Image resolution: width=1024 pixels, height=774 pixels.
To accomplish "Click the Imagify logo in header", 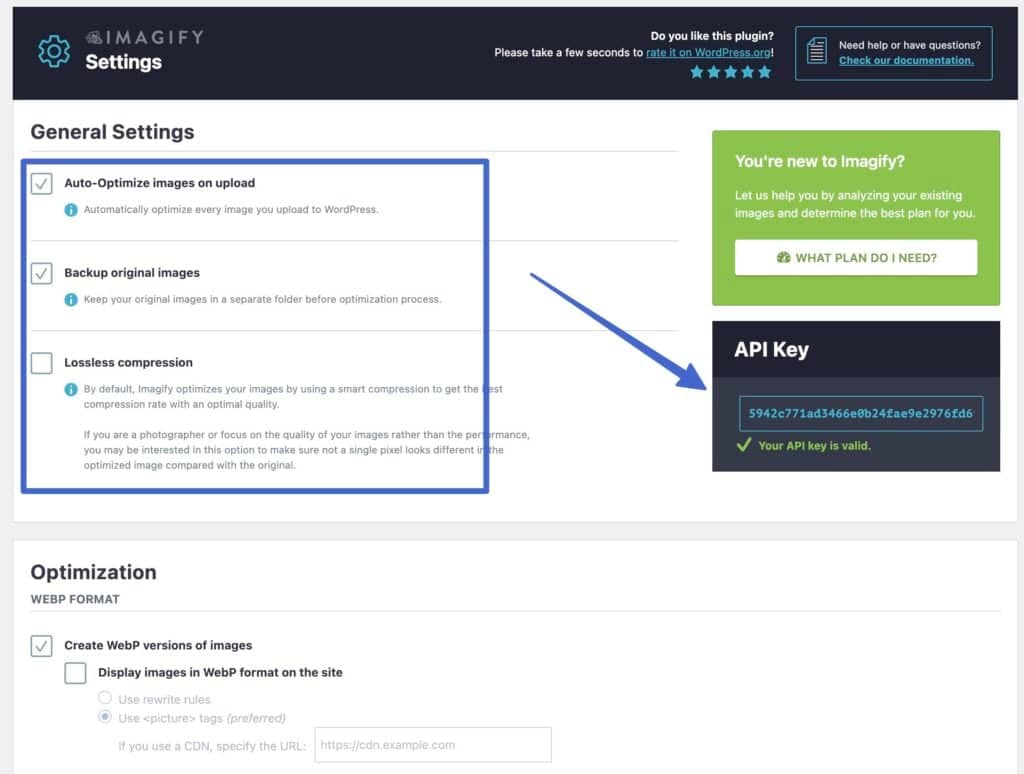I will point(145,37).
